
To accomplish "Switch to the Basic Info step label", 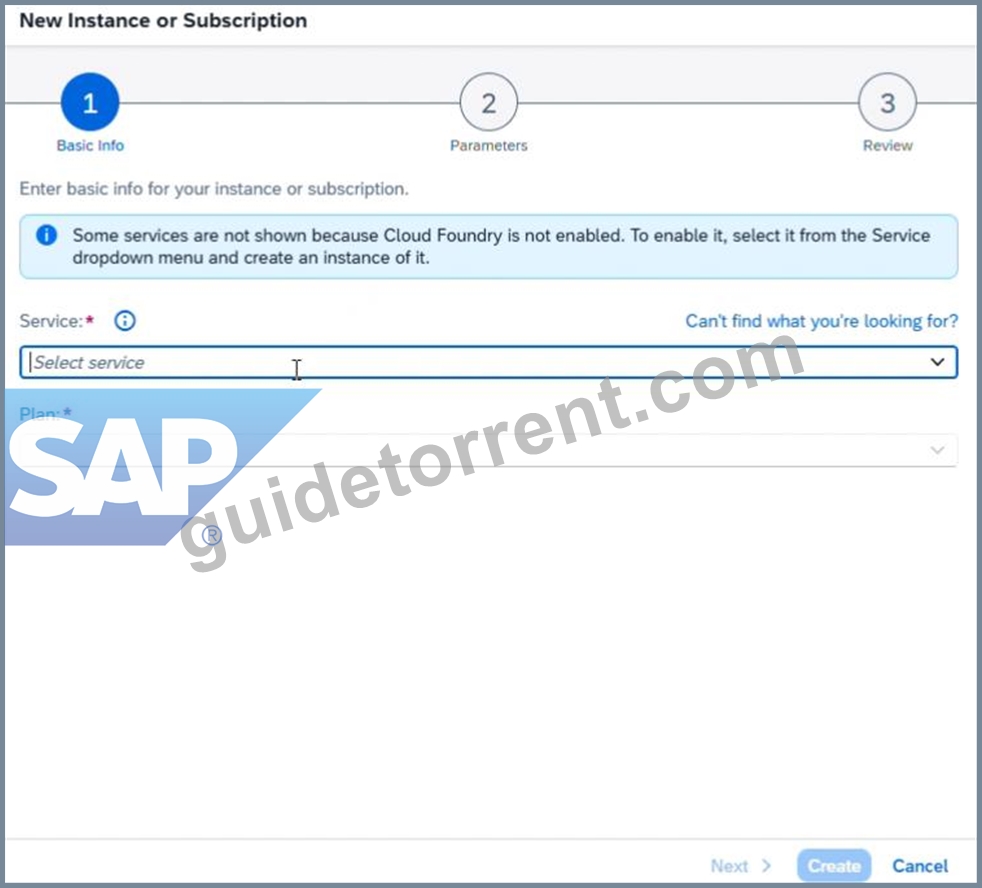I will coord(90,145).
